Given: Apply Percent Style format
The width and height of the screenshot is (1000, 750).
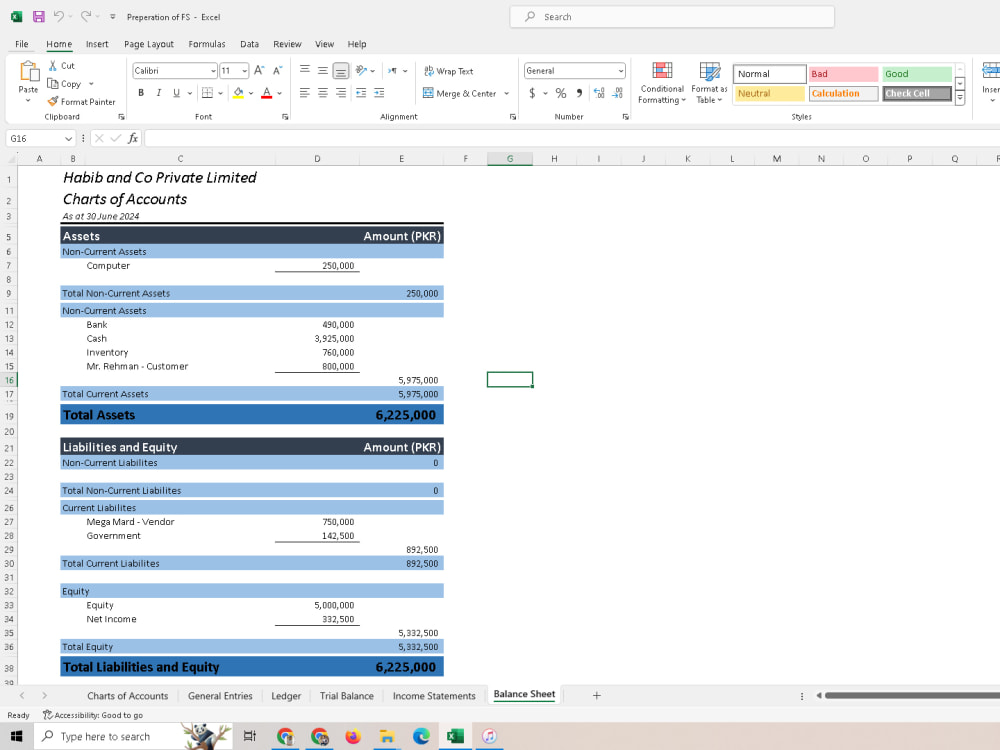Looking at the screenshot, I should pos(561,93).
